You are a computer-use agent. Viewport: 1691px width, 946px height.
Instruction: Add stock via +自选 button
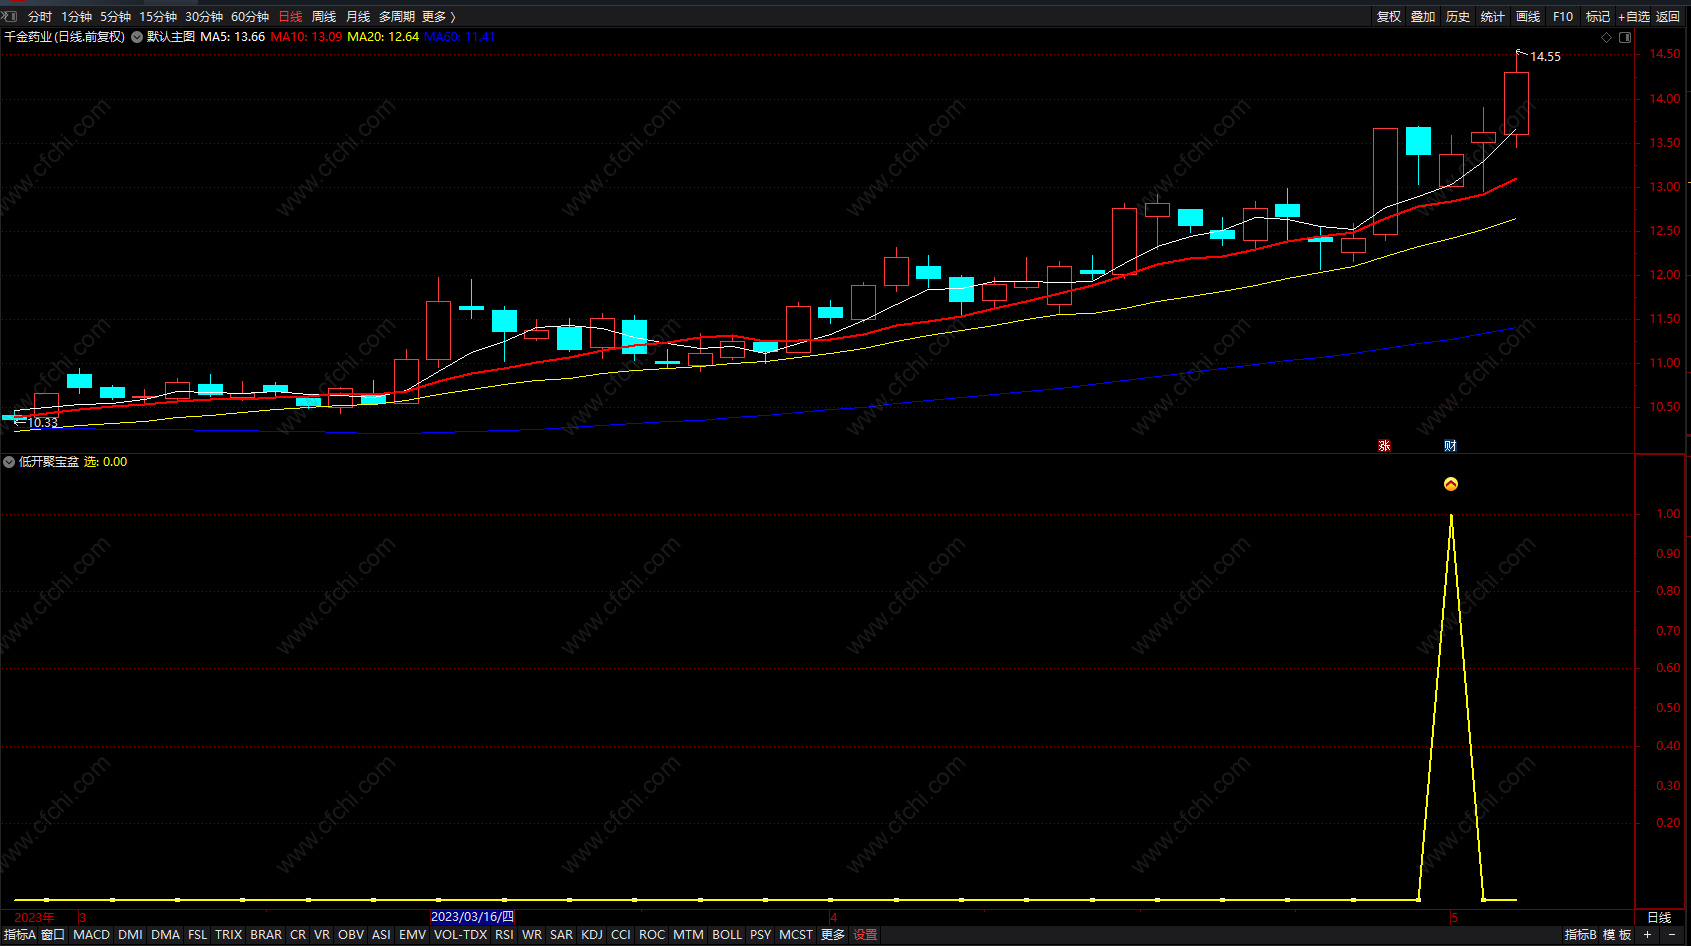(1634, 17)
